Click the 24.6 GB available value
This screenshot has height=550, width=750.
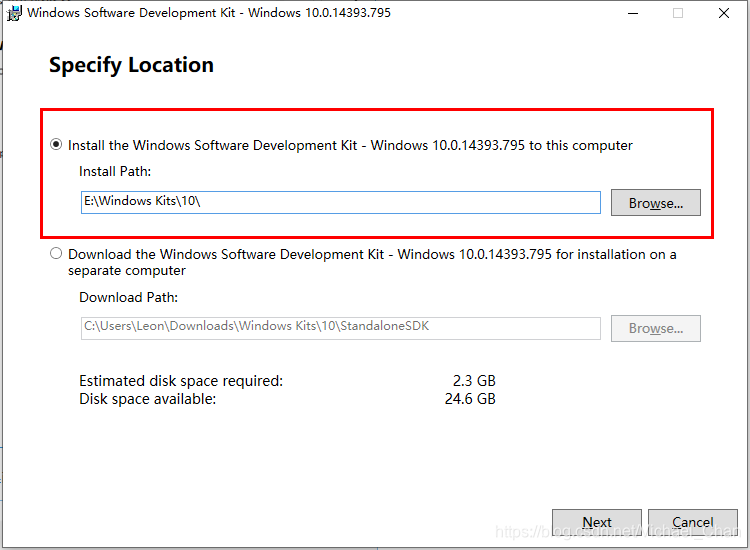470,399
